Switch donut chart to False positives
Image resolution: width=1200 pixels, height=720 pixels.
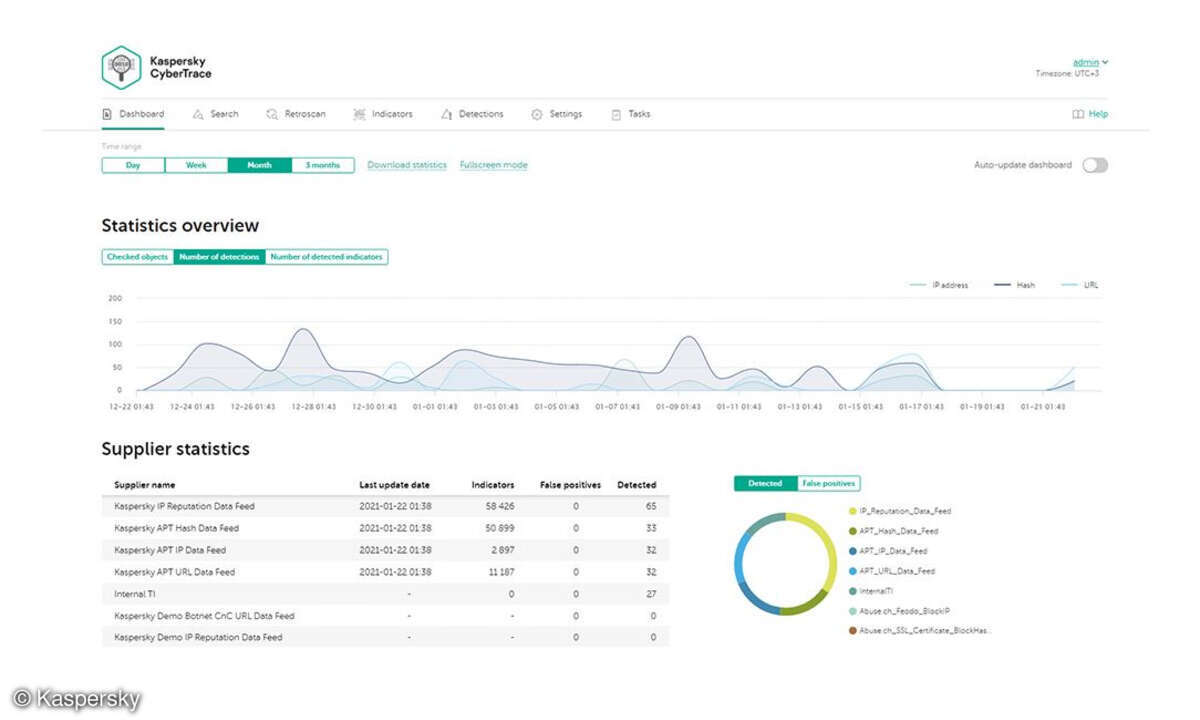[829, 483]
